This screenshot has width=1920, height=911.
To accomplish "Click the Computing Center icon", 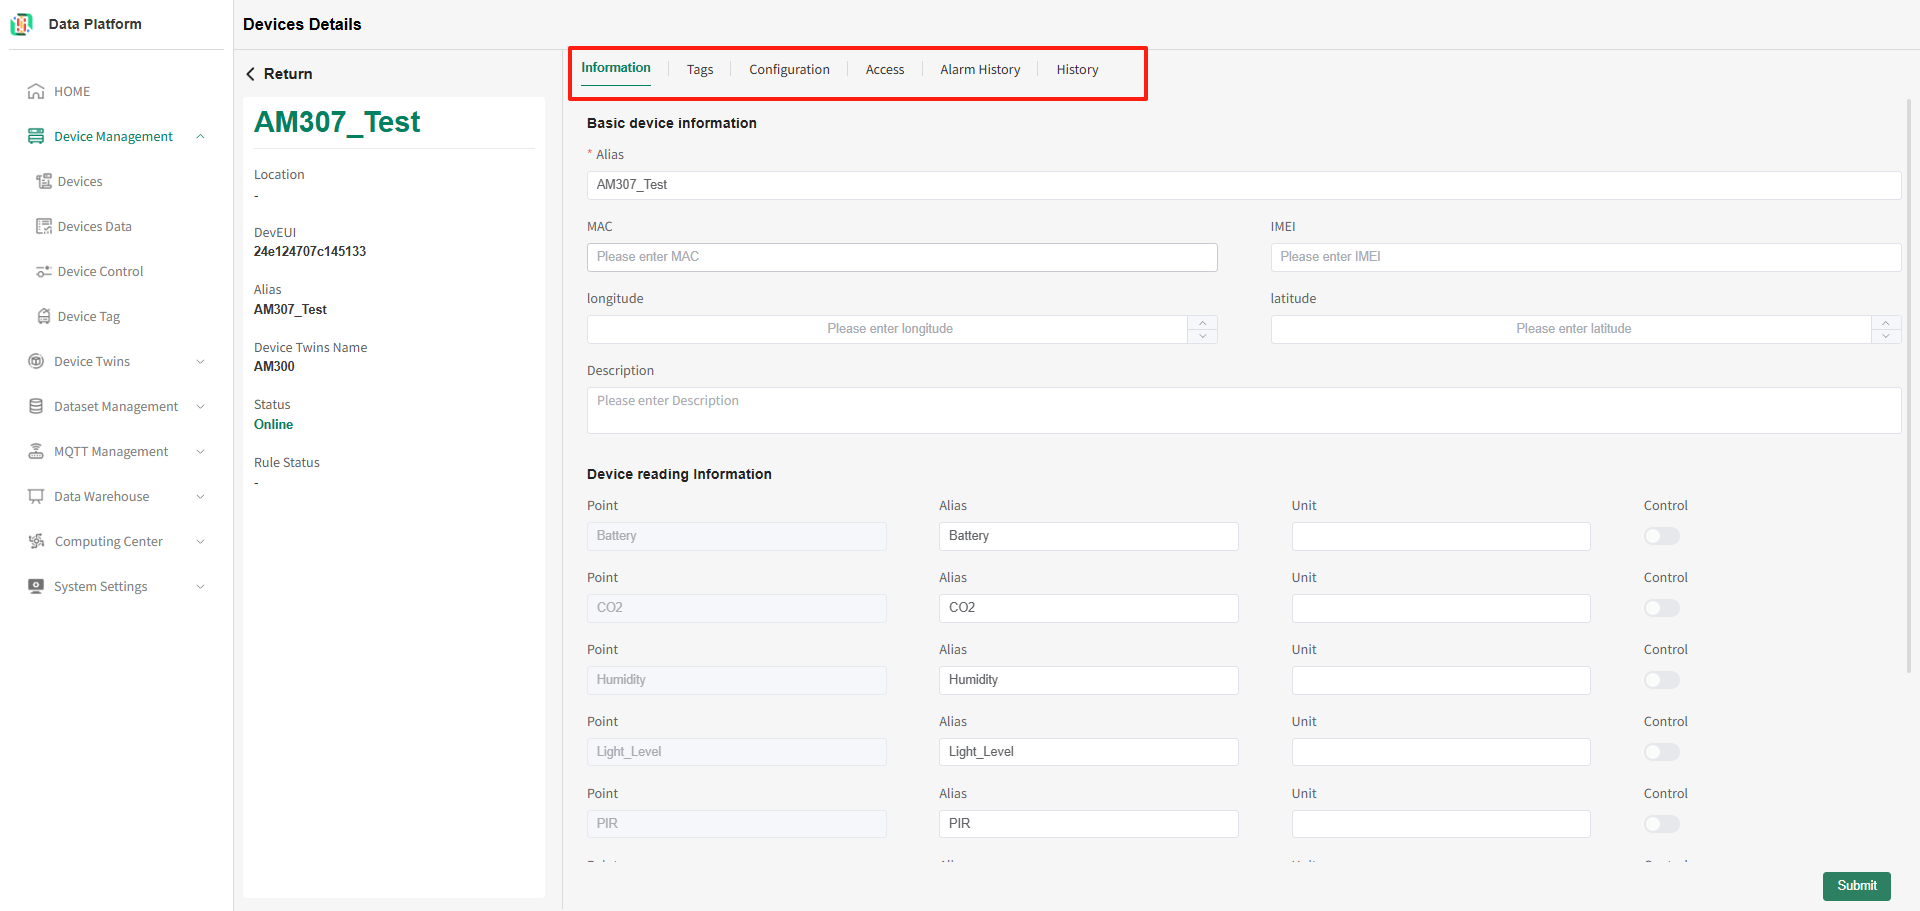I will coord(36,541).
